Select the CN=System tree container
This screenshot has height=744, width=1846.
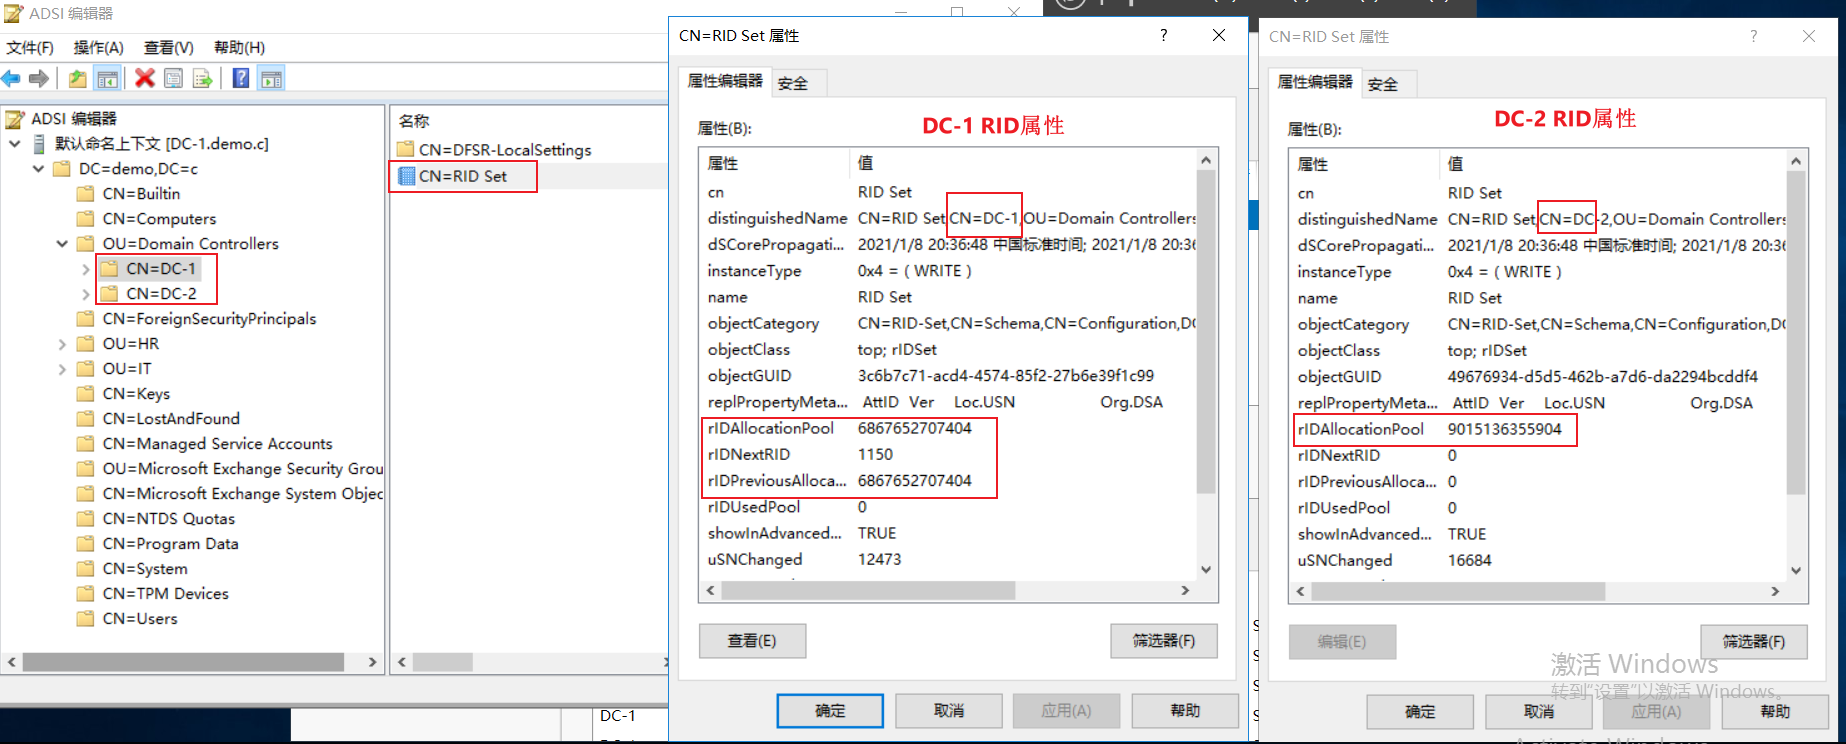coord(145,569)
